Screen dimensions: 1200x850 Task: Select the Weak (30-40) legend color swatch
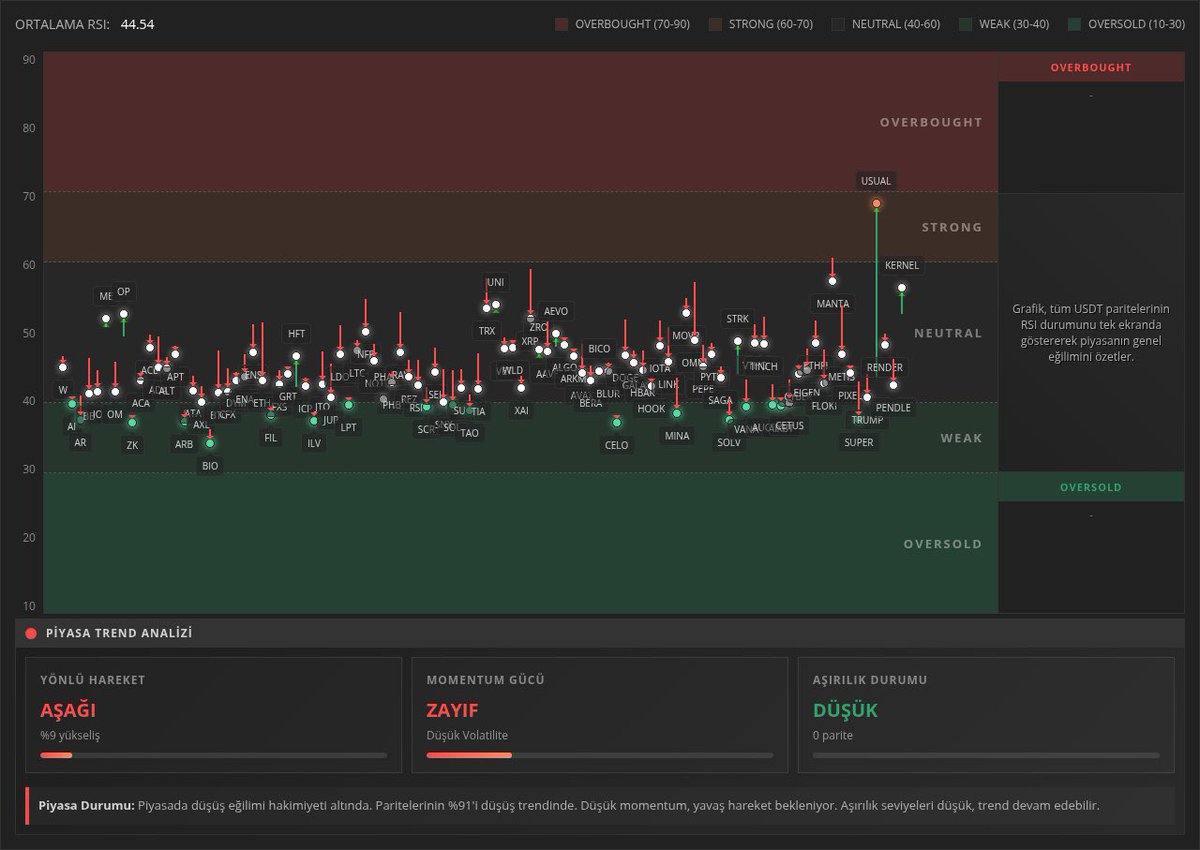[x=965, y=24]
